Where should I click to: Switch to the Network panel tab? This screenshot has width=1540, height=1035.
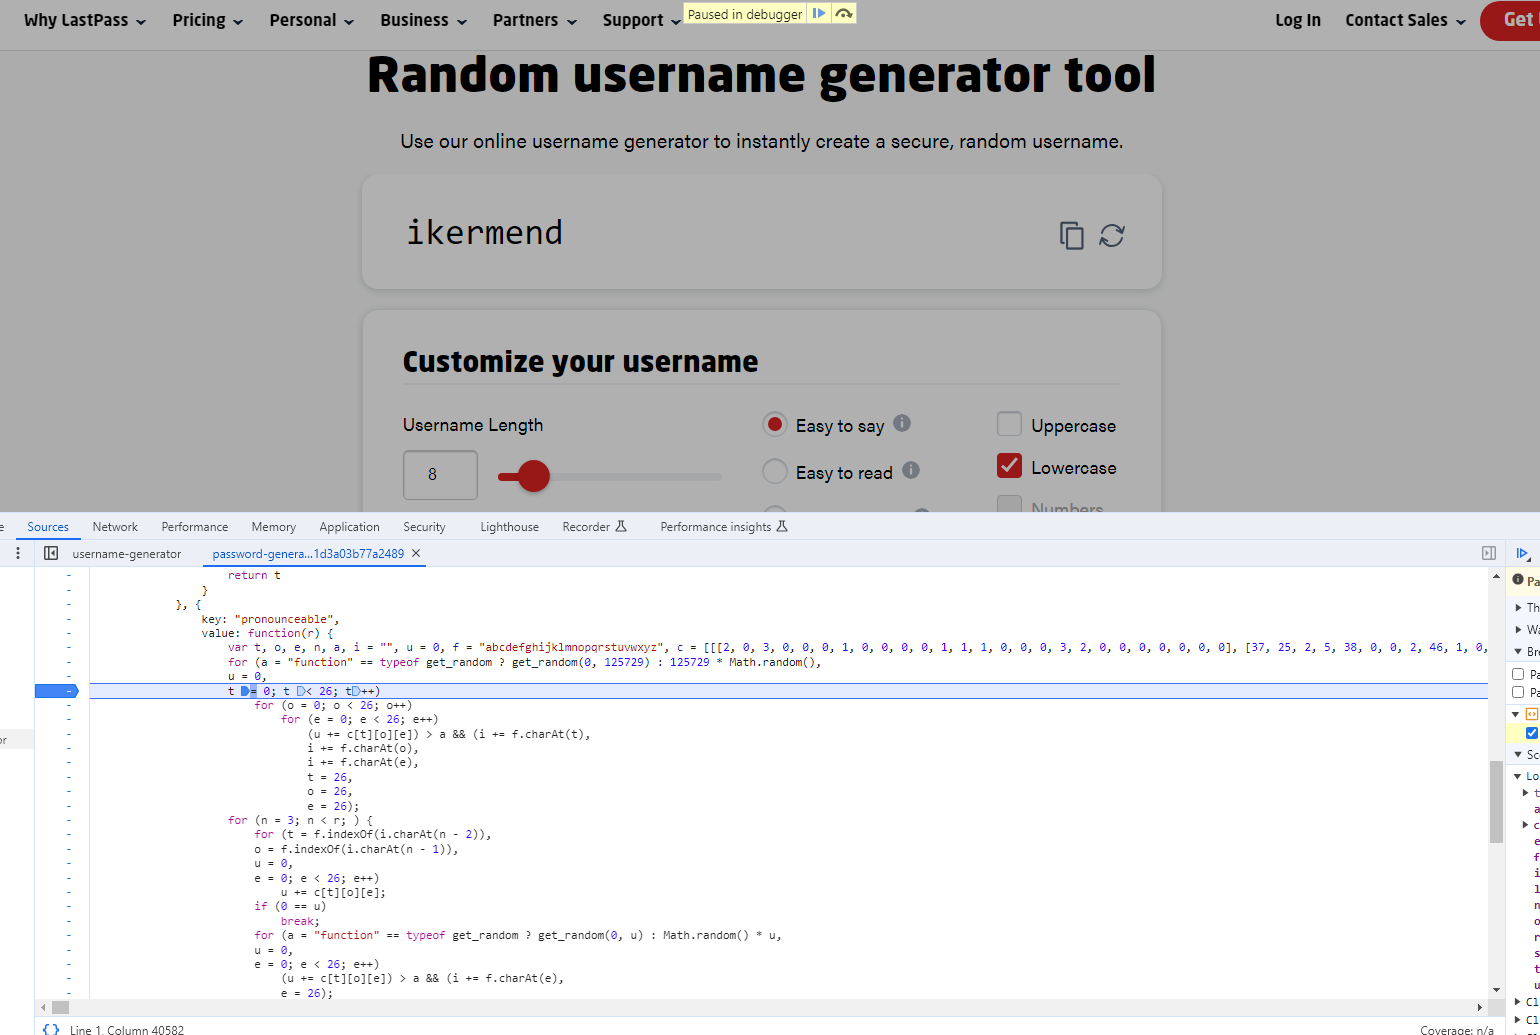pos(115,527)
